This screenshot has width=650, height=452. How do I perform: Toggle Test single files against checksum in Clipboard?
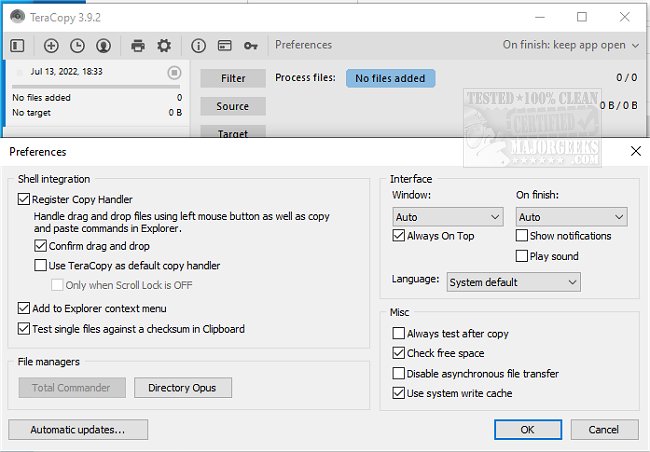(x=24, y=329)
